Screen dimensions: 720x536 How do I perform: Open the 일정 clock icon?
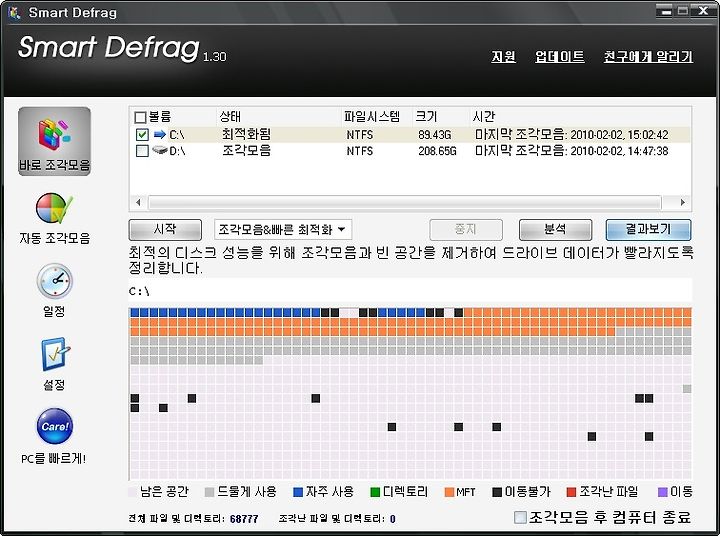click(x=55, y=281)
